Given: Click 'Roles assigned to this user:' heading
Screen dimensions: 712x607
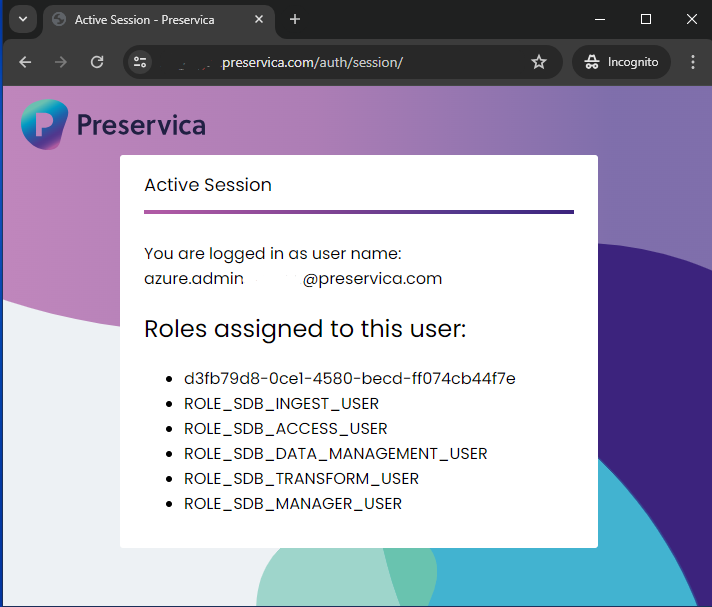Looking at the screenshot, I should [x=305, y=329].
